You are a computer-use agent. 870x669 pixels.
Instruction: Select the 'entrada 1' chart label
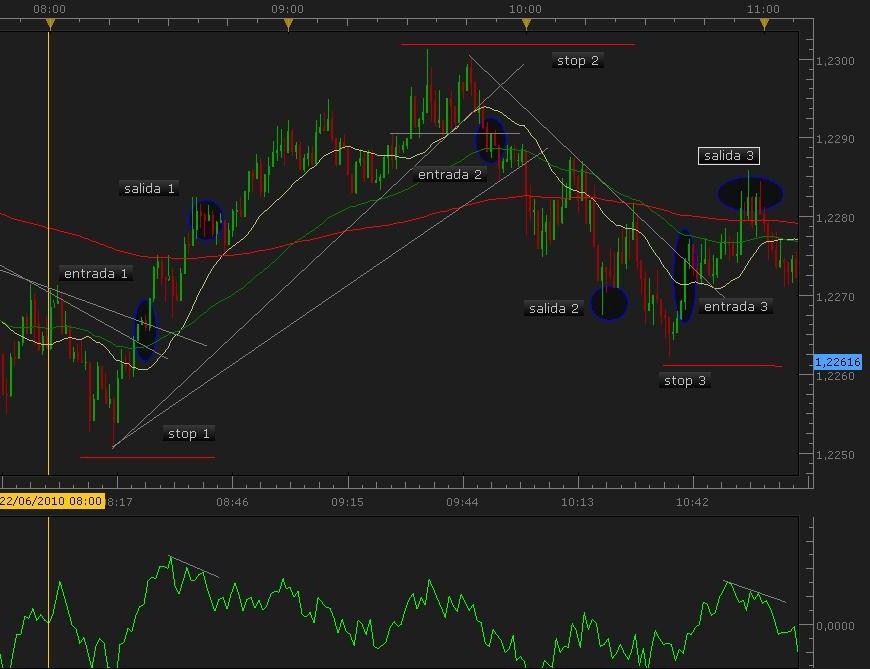[x=96, y=273]
